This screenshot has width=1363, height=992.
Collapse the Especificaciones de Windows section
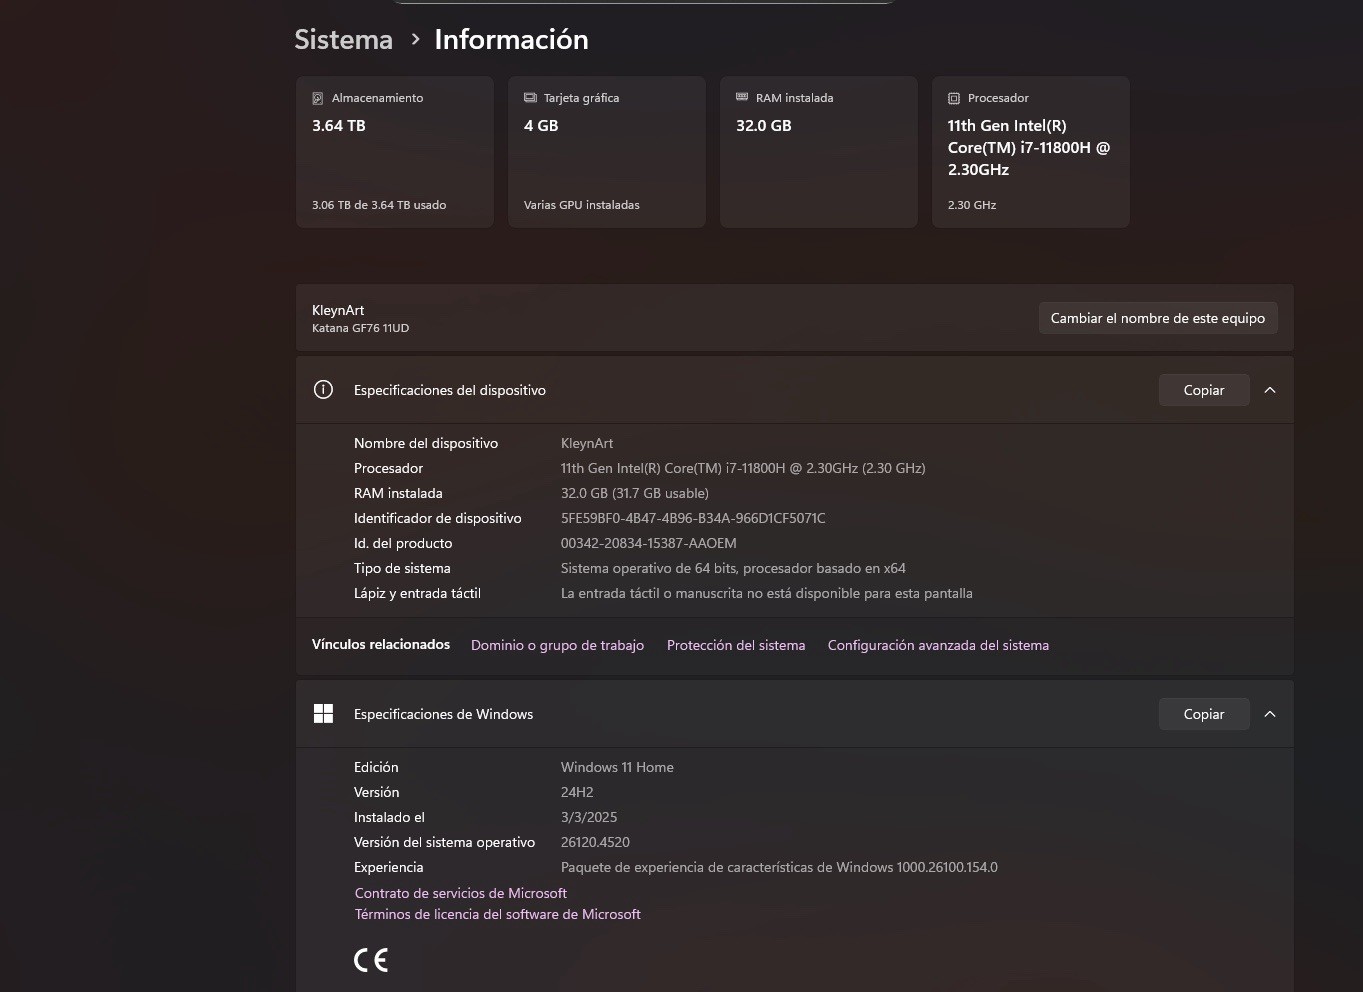click(1270, 714)
